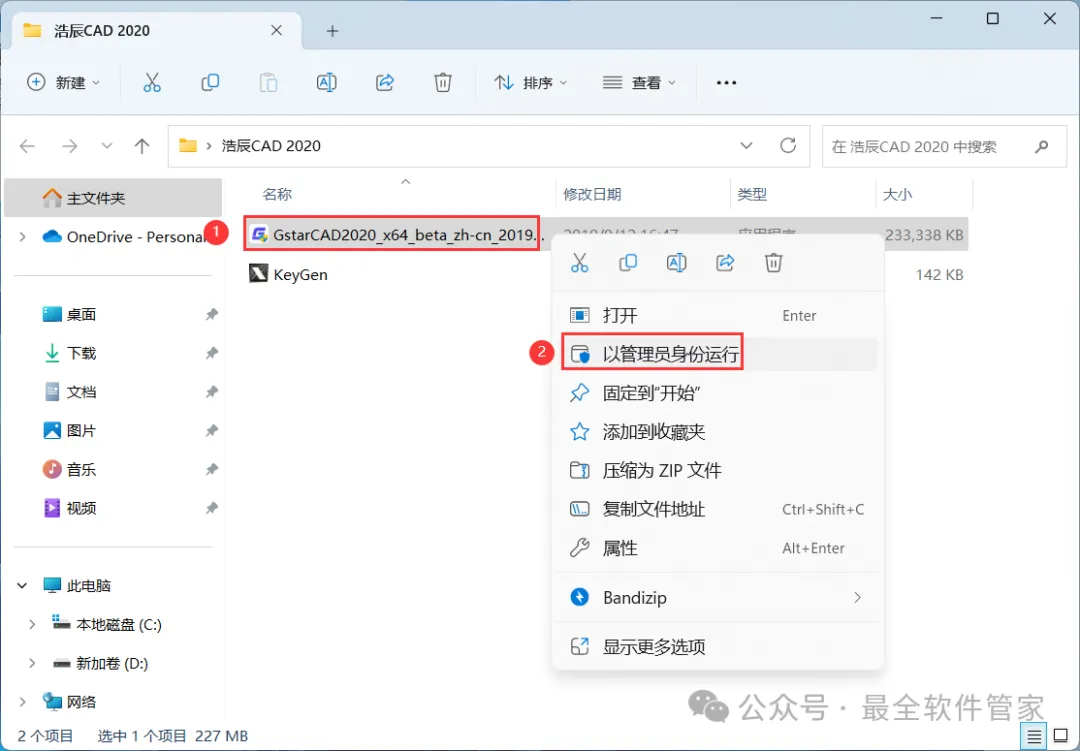Screen dimensions: 1080x751
Task: Choose 属性 in the context menu
Action: point(717,548)
